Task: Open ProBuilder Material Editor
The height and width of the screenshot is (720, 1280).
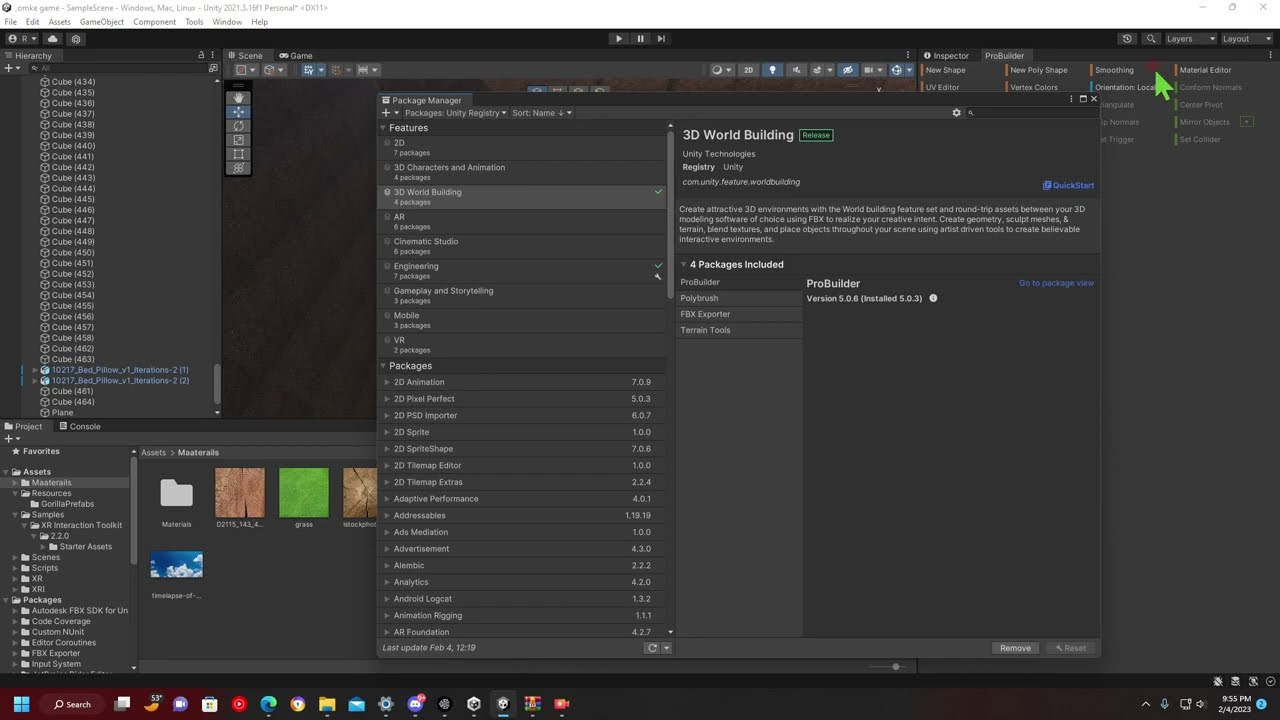Action: [x=1205, y=70]
